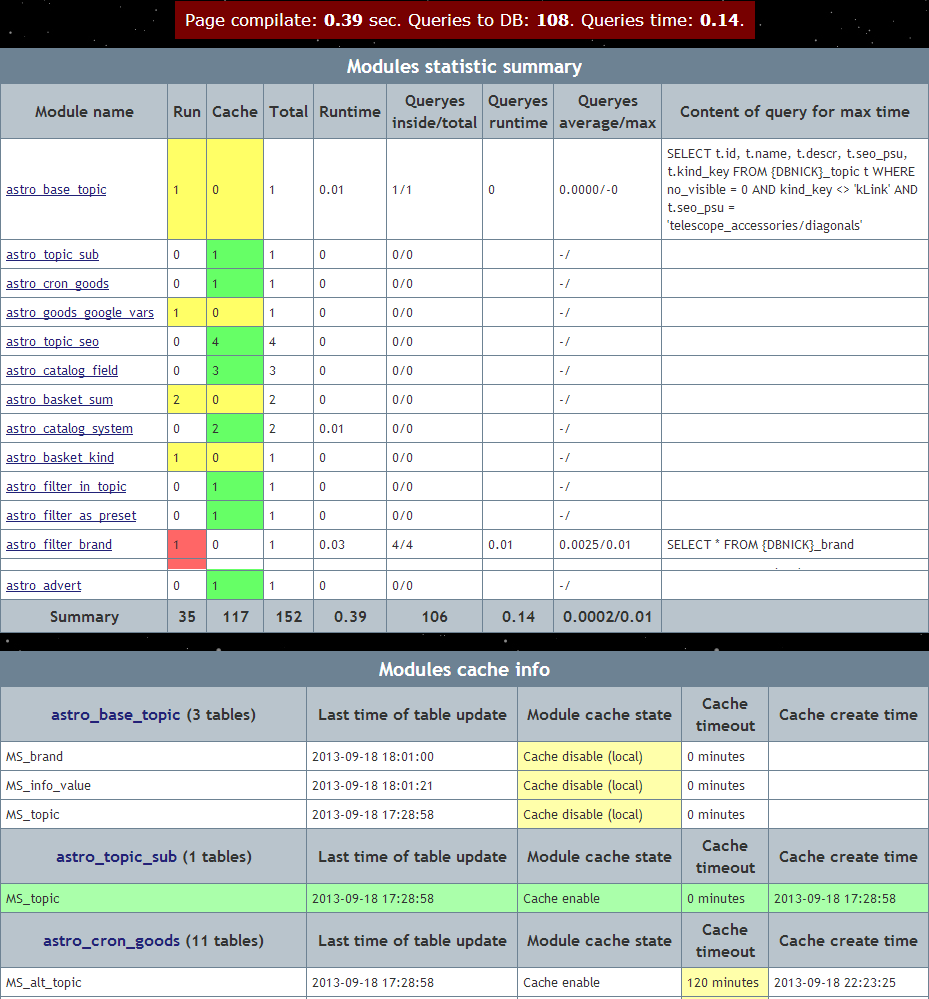Follow the astro_basket_kind link

(60, 457)
